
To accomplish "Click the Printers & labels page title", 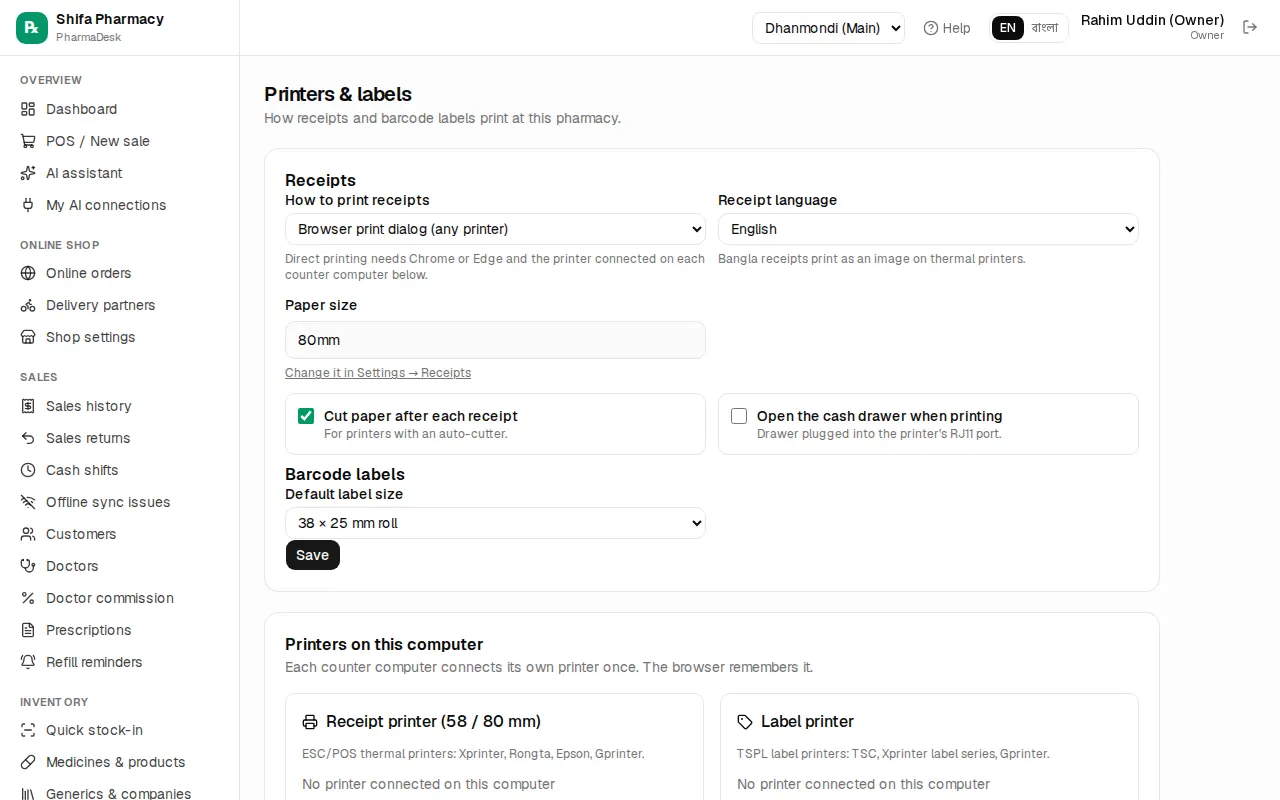I will (338, 94).
